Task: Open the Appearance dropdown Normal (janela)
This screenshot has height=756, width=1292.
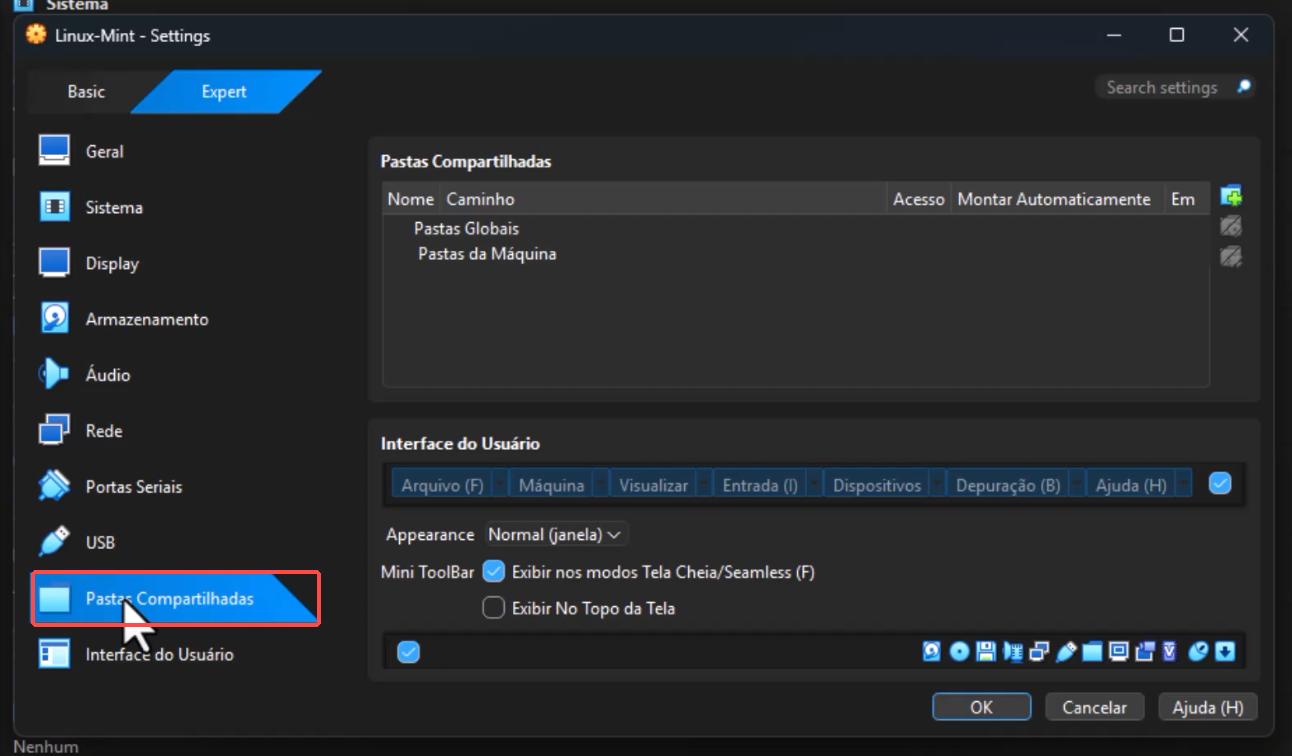Action: click(556, 535)
